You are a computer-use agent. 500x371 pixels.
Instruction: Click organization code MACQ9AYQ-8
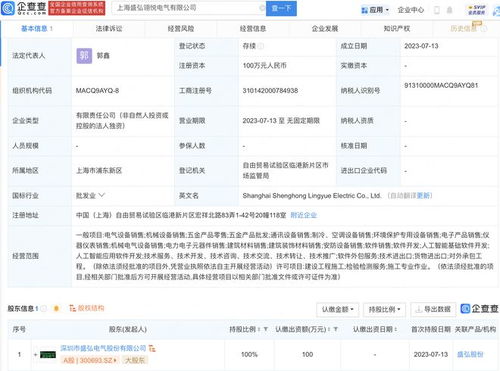coord(97,91)
